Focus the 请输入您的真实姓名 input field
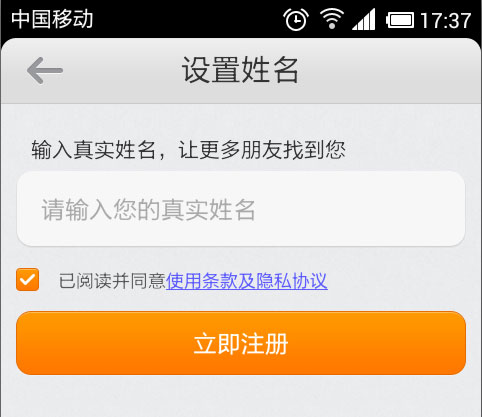This screenshot has height=417, width=482. click(x=241, y=209)
